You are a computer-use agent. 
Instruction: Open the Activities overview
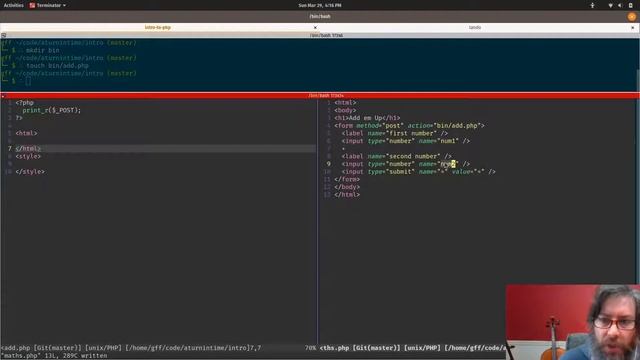click(13, 5)
